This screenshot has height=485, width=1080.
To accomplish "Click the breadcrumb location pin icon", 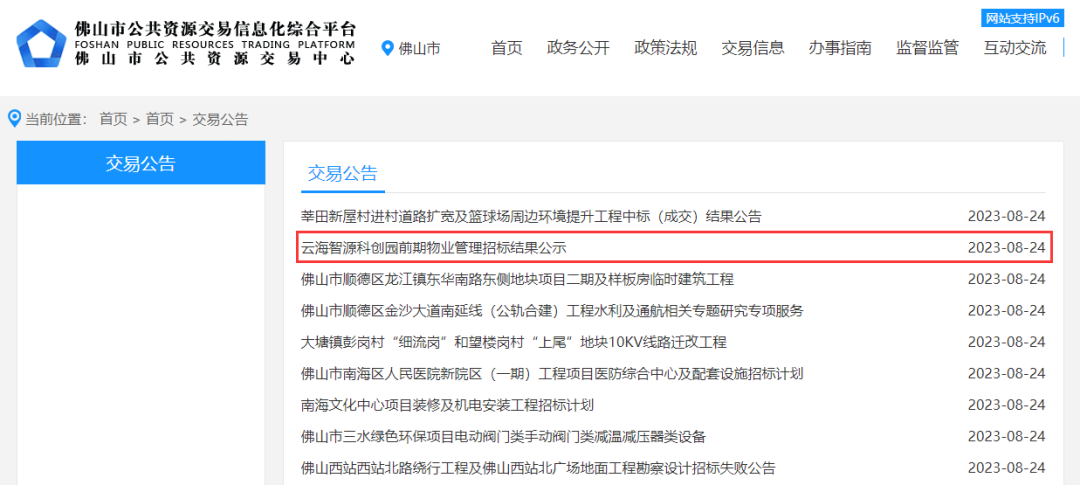I will click(14, 119).
